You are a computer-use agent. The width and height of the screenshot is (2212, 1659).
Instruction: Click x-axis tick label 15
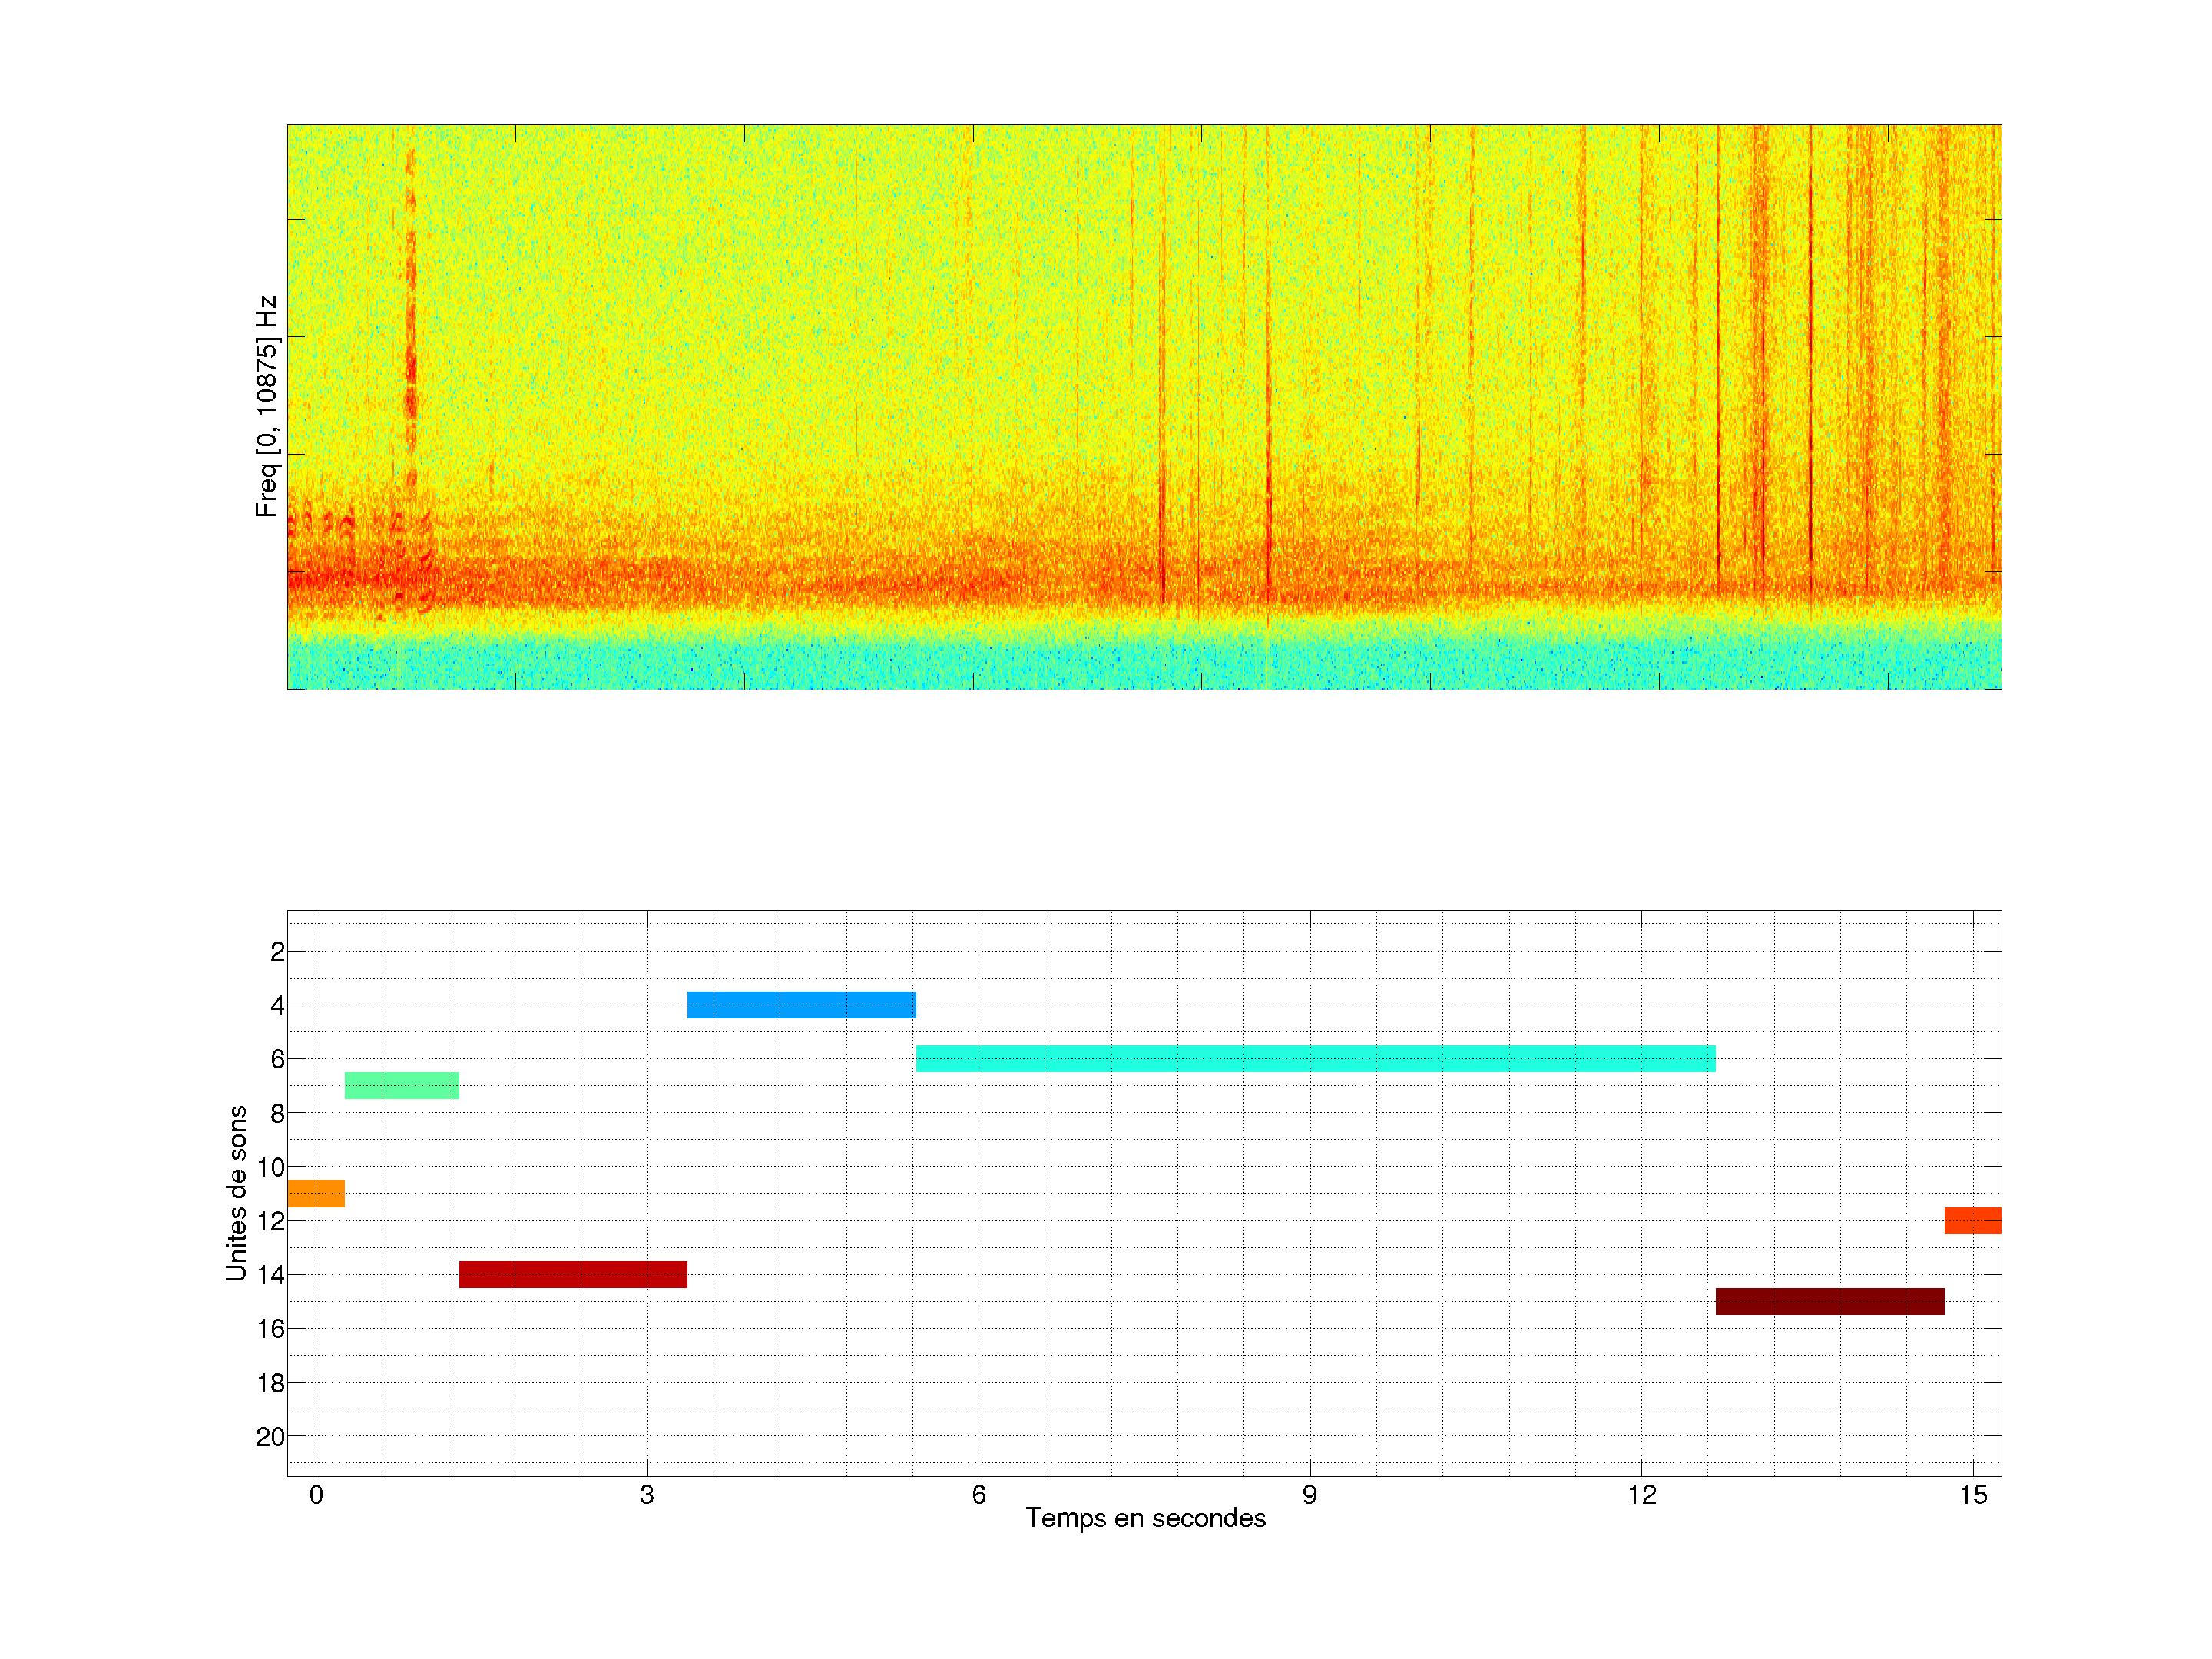1973,1496
